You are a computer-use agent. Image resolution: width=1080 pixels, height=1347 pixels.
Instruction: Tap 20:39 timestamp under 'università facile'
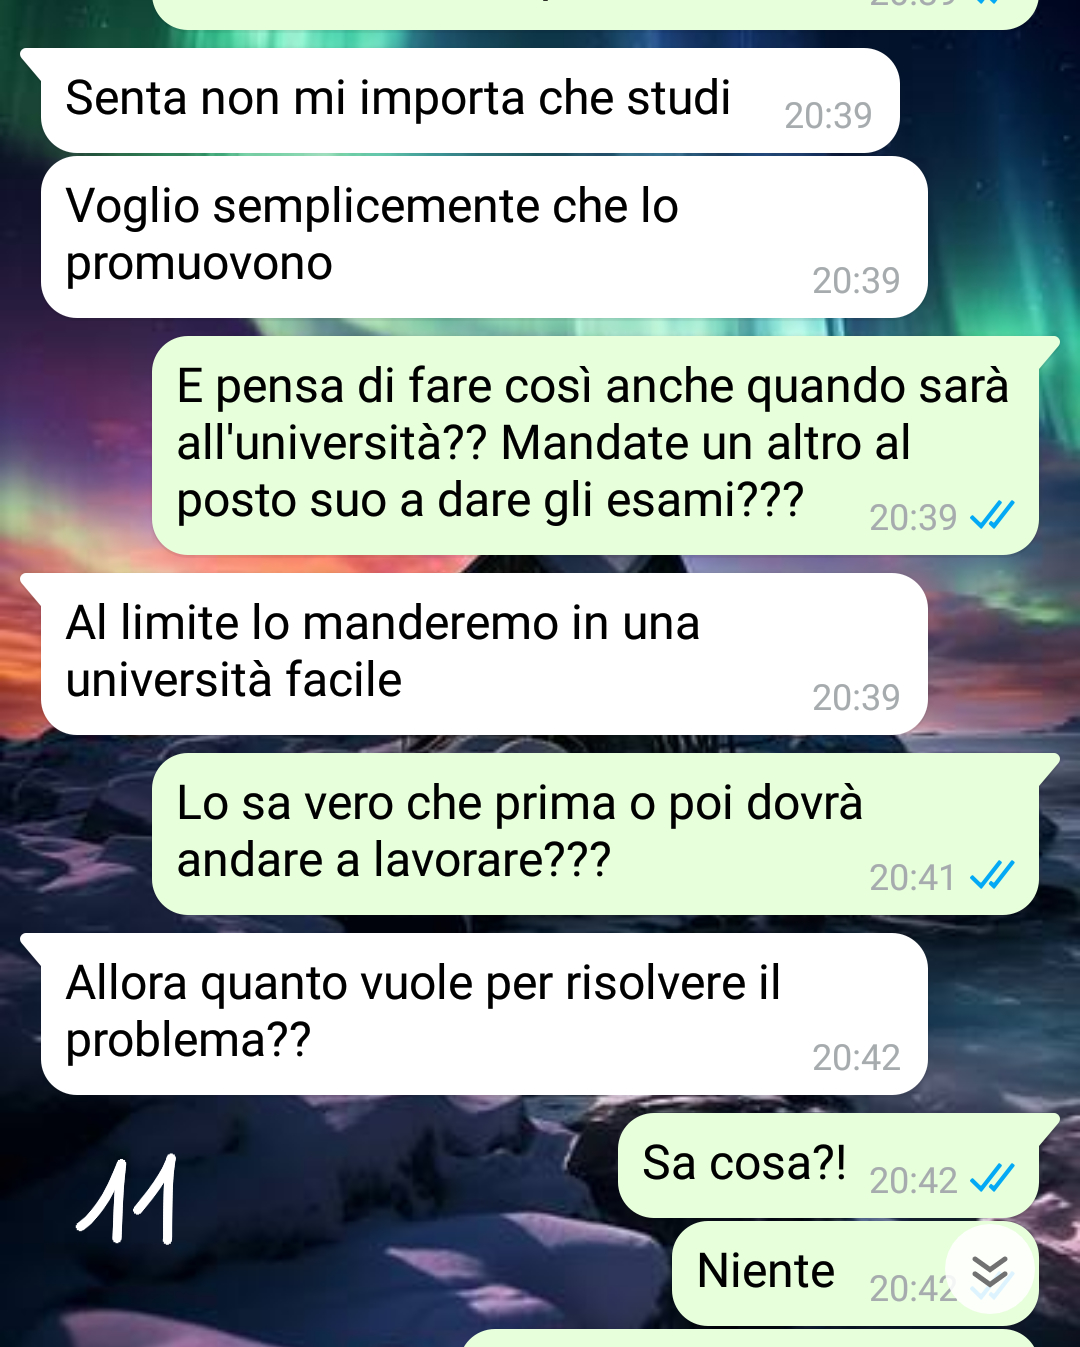tap(856, 698)
